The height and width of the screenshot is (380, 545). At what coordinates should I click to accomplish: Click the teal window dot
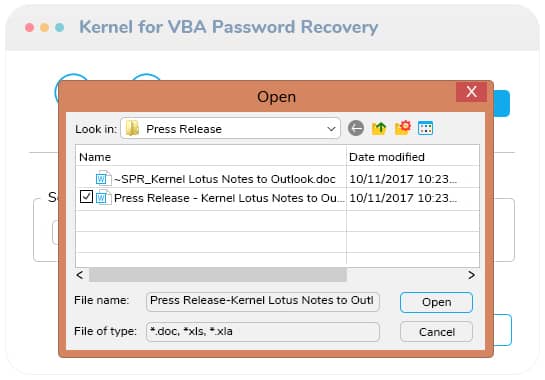pos(60,27)
